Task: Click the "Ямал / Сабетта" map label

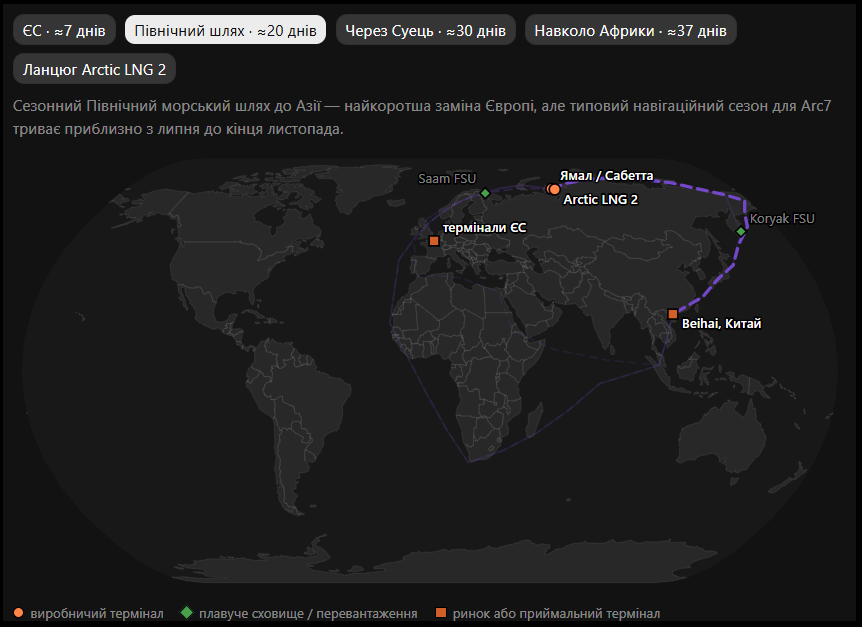Action: [606, 176]
